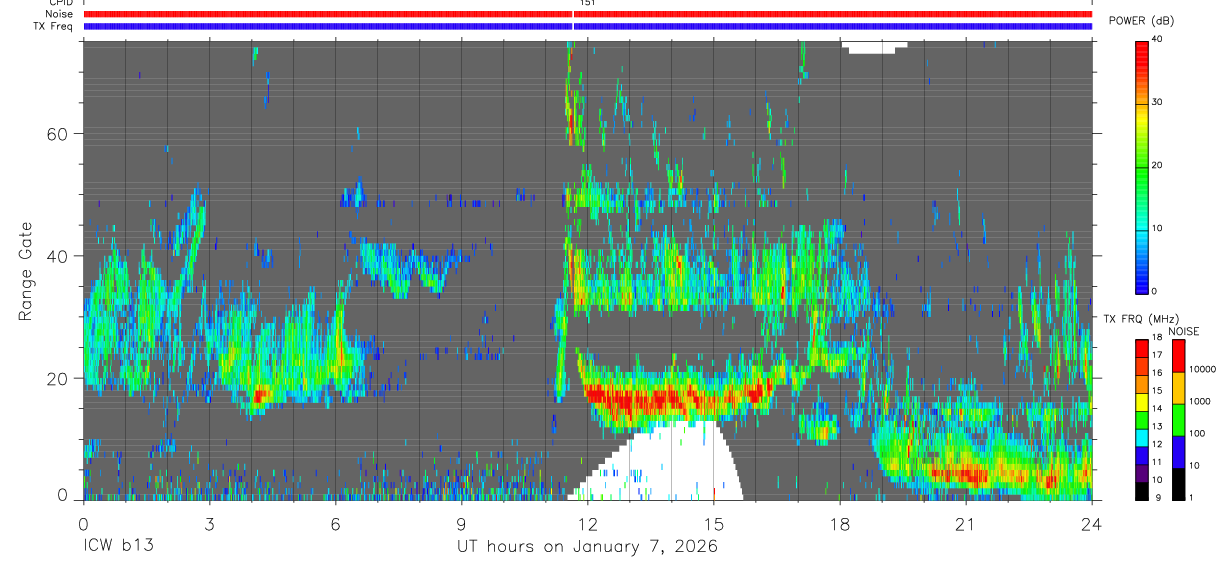Click the 'Range Gate' axis label
Screen dimensions: 1228x567
pyautogui.click(x=26, y=270)
